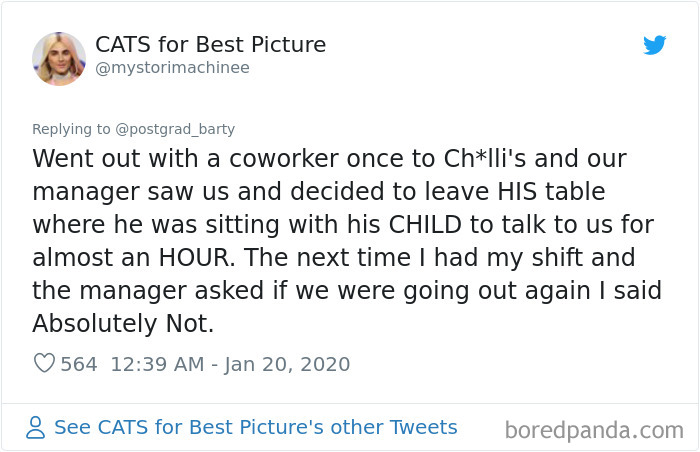
Task: Click the 564 likes count
Action: click(x=79, y=364)
